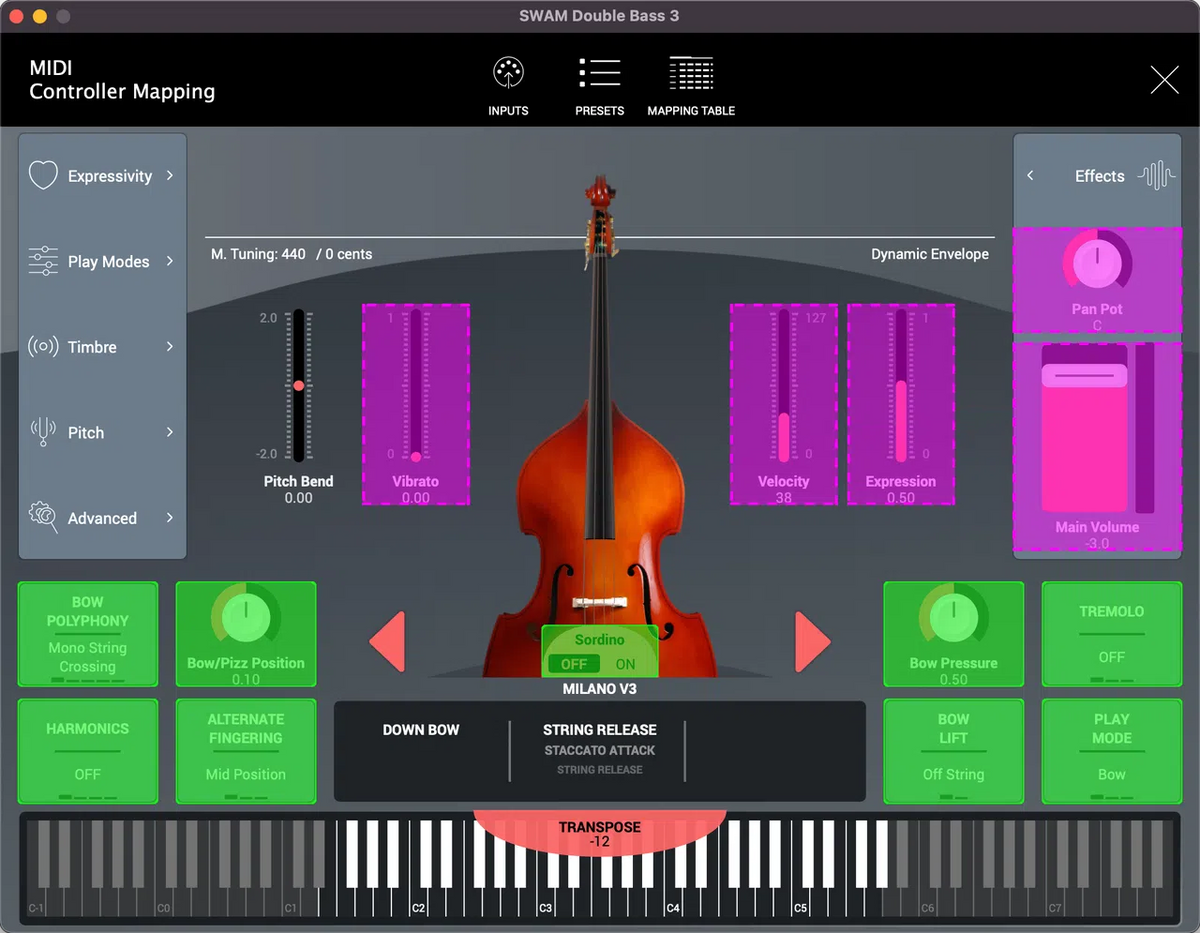Open the Advanced settings
Screen dimensions: 1200x933
[x=102, y=518]
